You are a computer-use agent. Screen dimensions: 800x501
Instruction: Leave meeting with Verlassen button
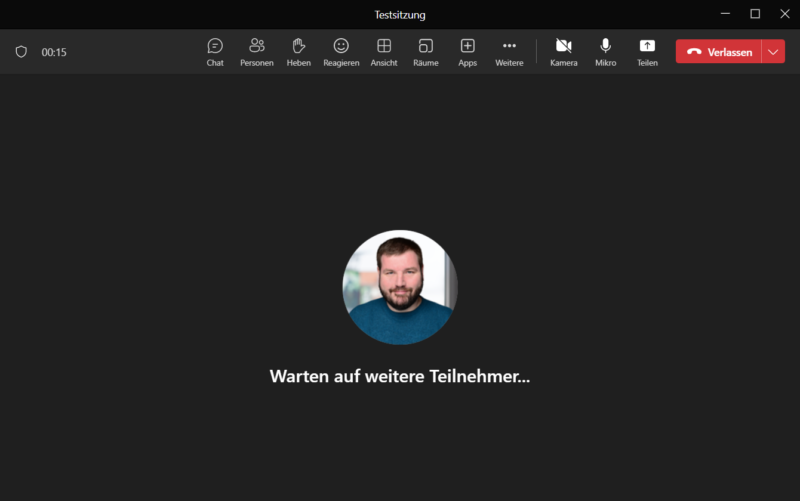(x=718, y=52)
